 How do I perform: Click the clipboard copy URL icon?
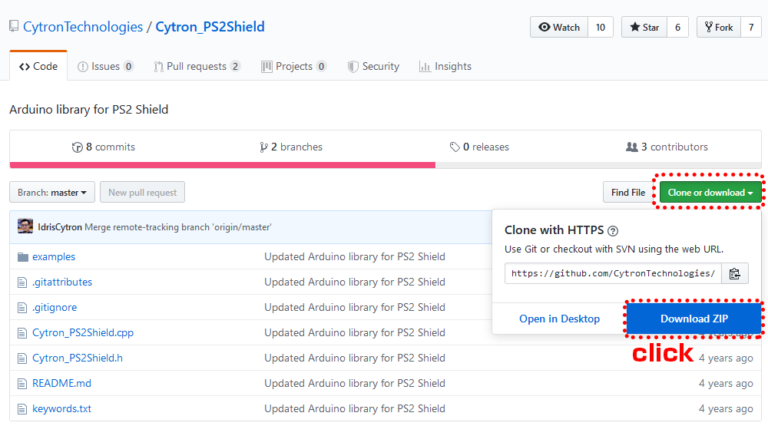(x=734, y=273)
